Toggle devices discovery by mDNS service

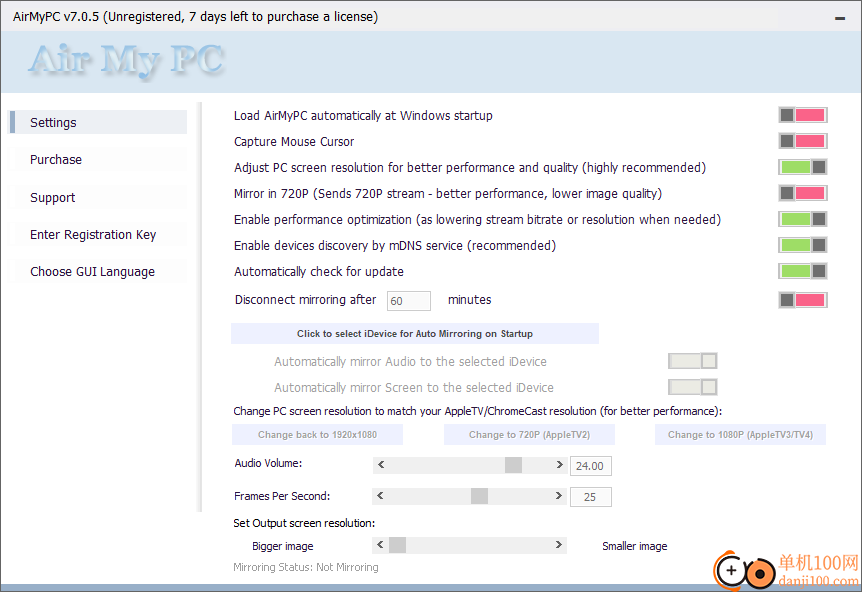(803, 245)
